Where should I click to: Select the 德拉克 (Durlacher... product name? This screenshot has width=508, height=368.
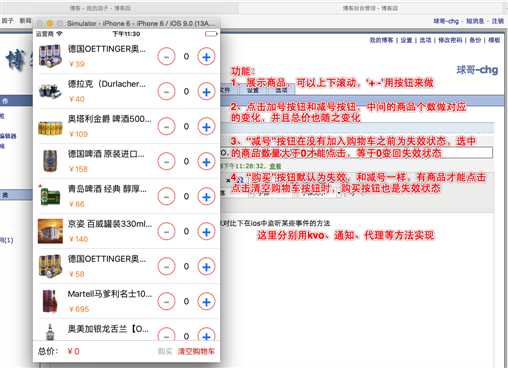[107, 84]
